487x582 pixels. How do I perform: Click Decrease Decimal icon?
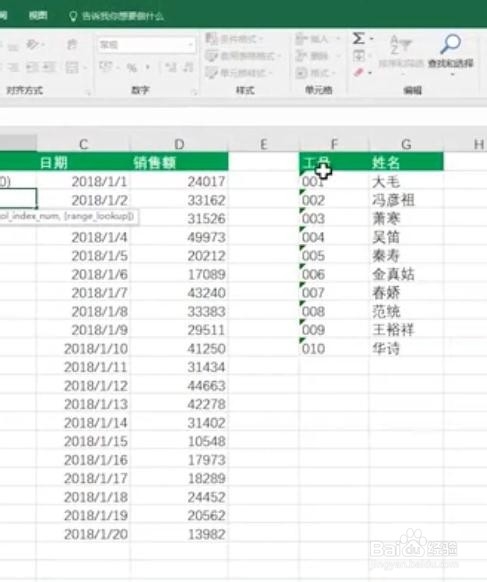pos(189,67)
